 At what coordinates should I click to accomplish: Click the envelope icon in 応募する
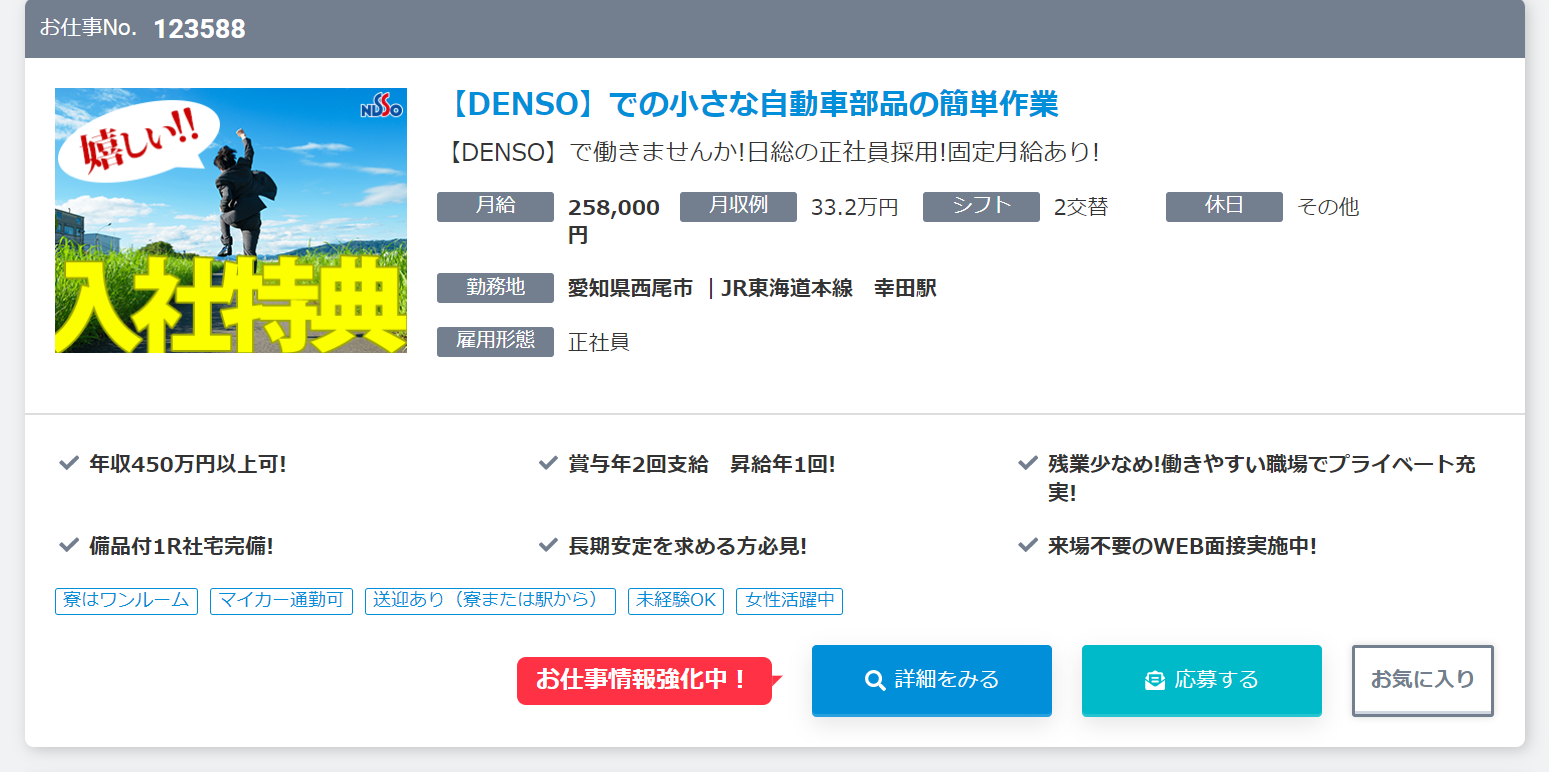point(1155,681)
